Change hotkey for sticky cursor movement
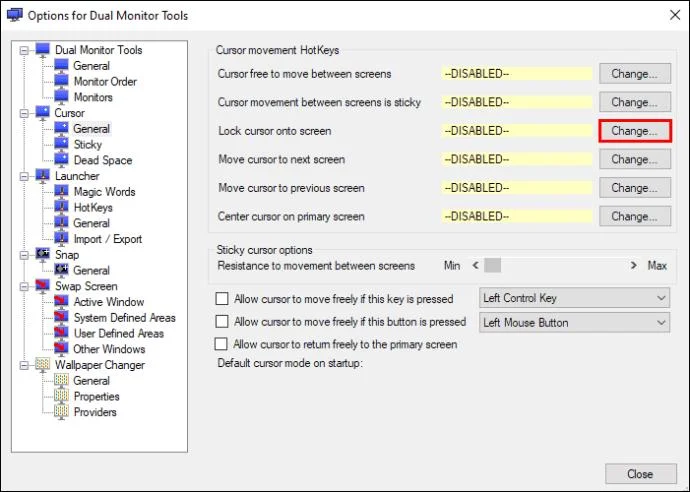 tap(635, 102)
